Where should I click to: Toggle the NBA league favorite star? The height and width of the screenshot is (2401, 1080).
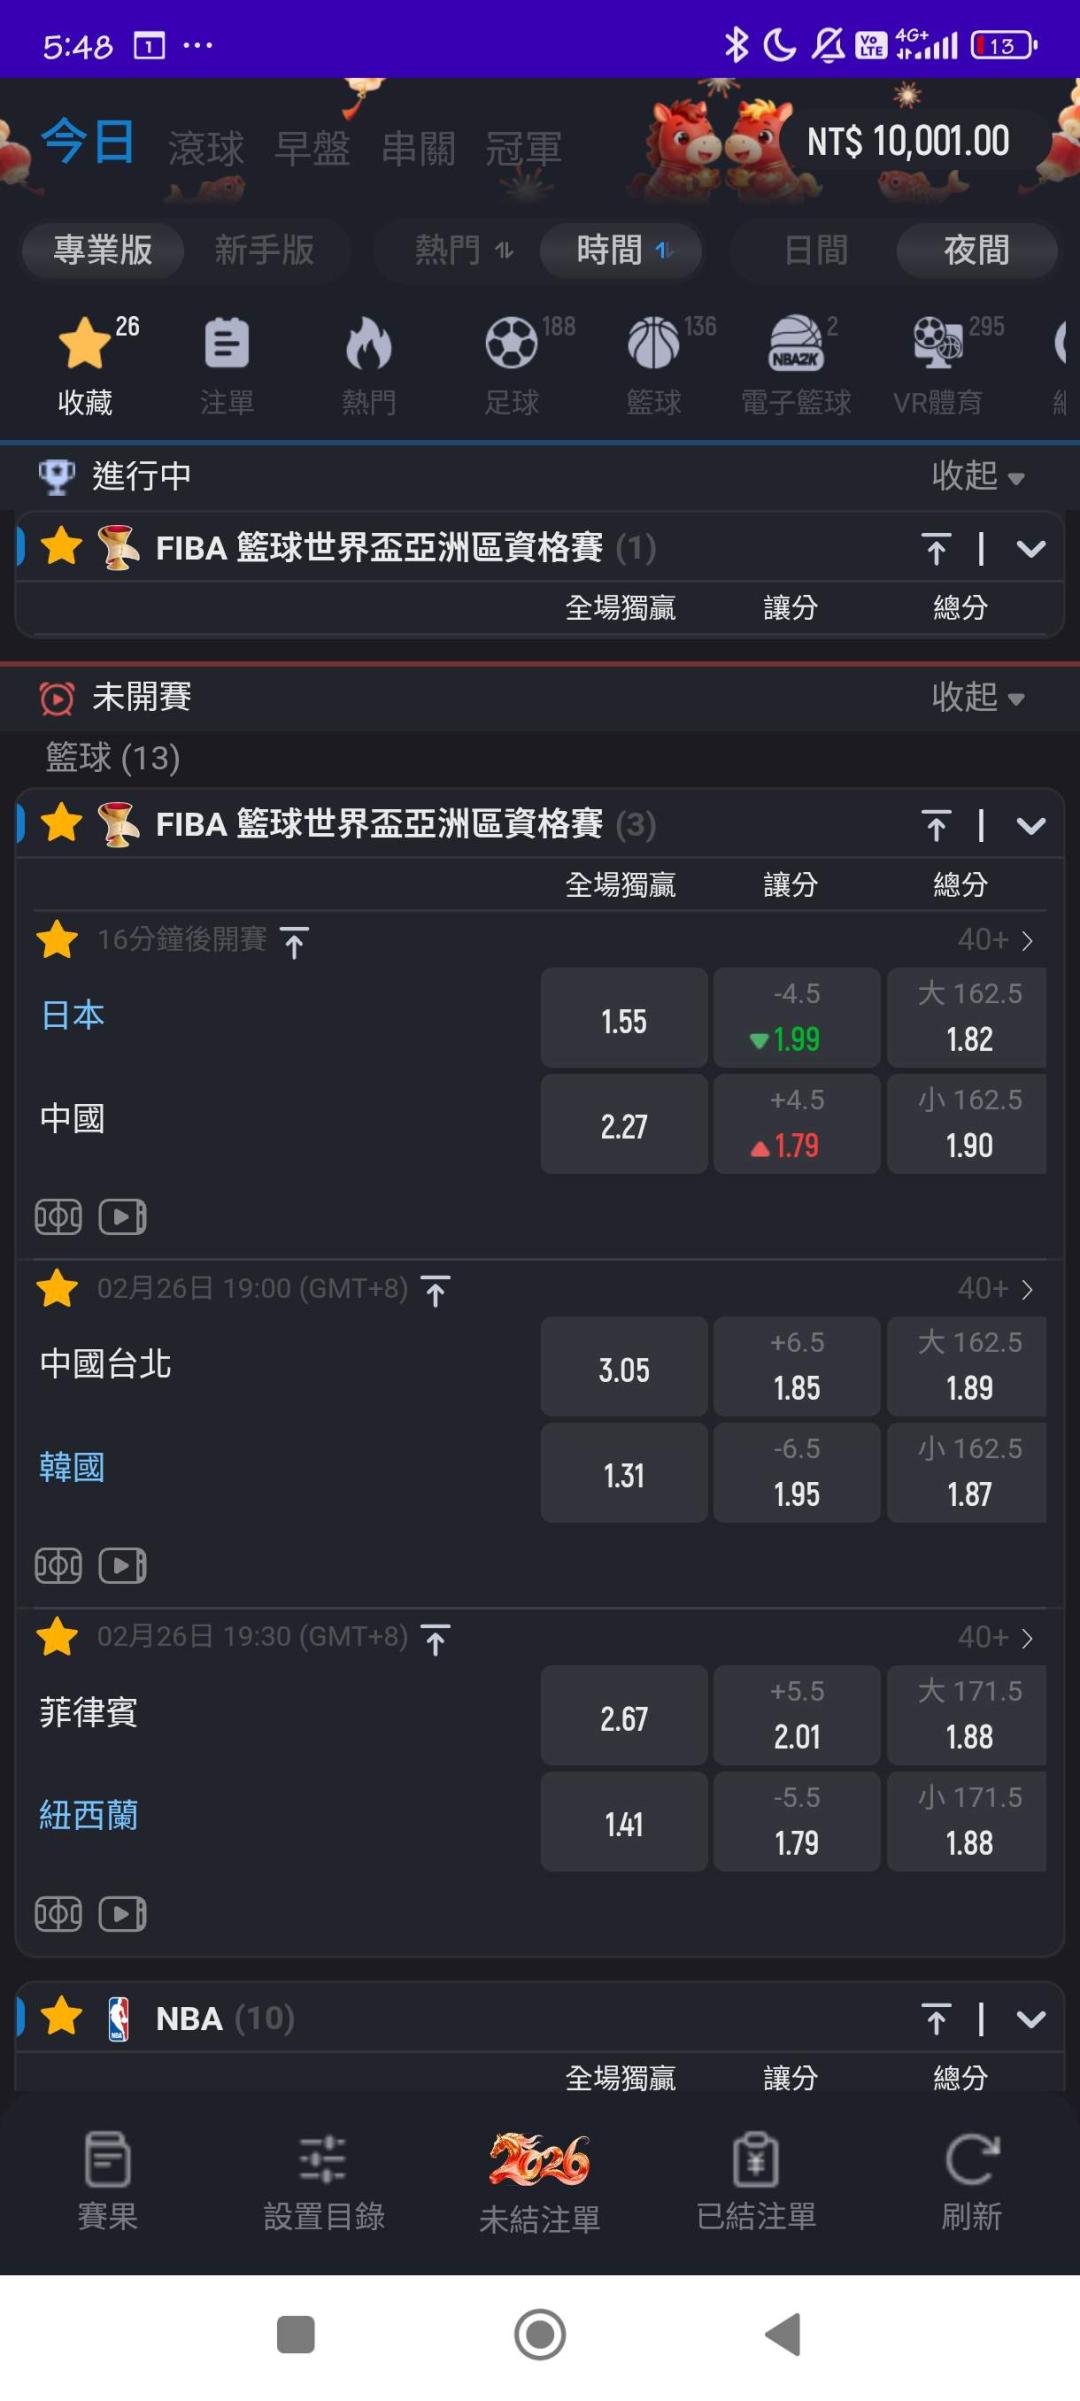(62, 2018)
